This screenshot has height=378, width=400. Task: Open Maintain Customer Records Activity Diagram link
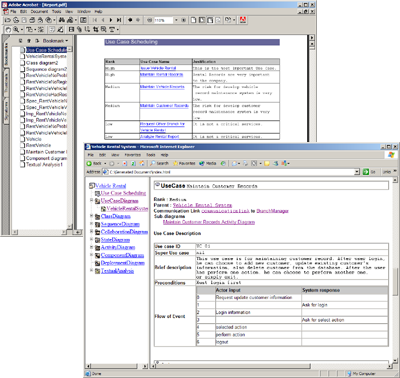pyautogui.click(x=209, y=222)
